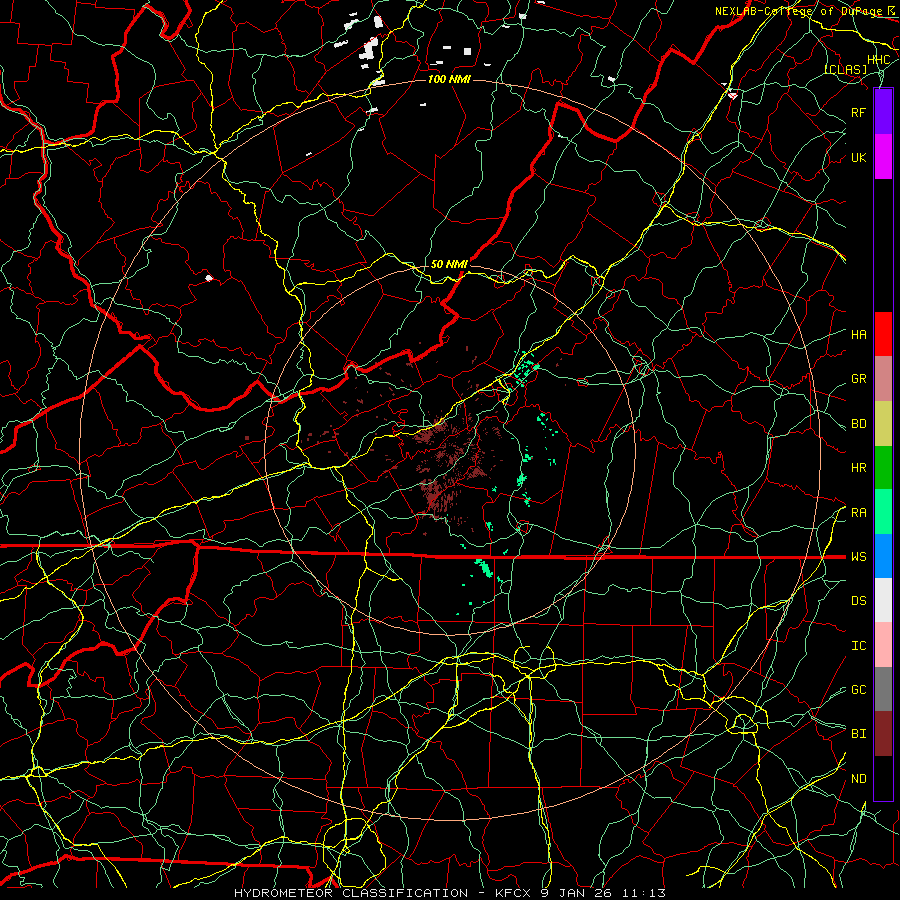Click the ND legend label
The width and height of the screenshot is (900, 900).
(858, 779)
